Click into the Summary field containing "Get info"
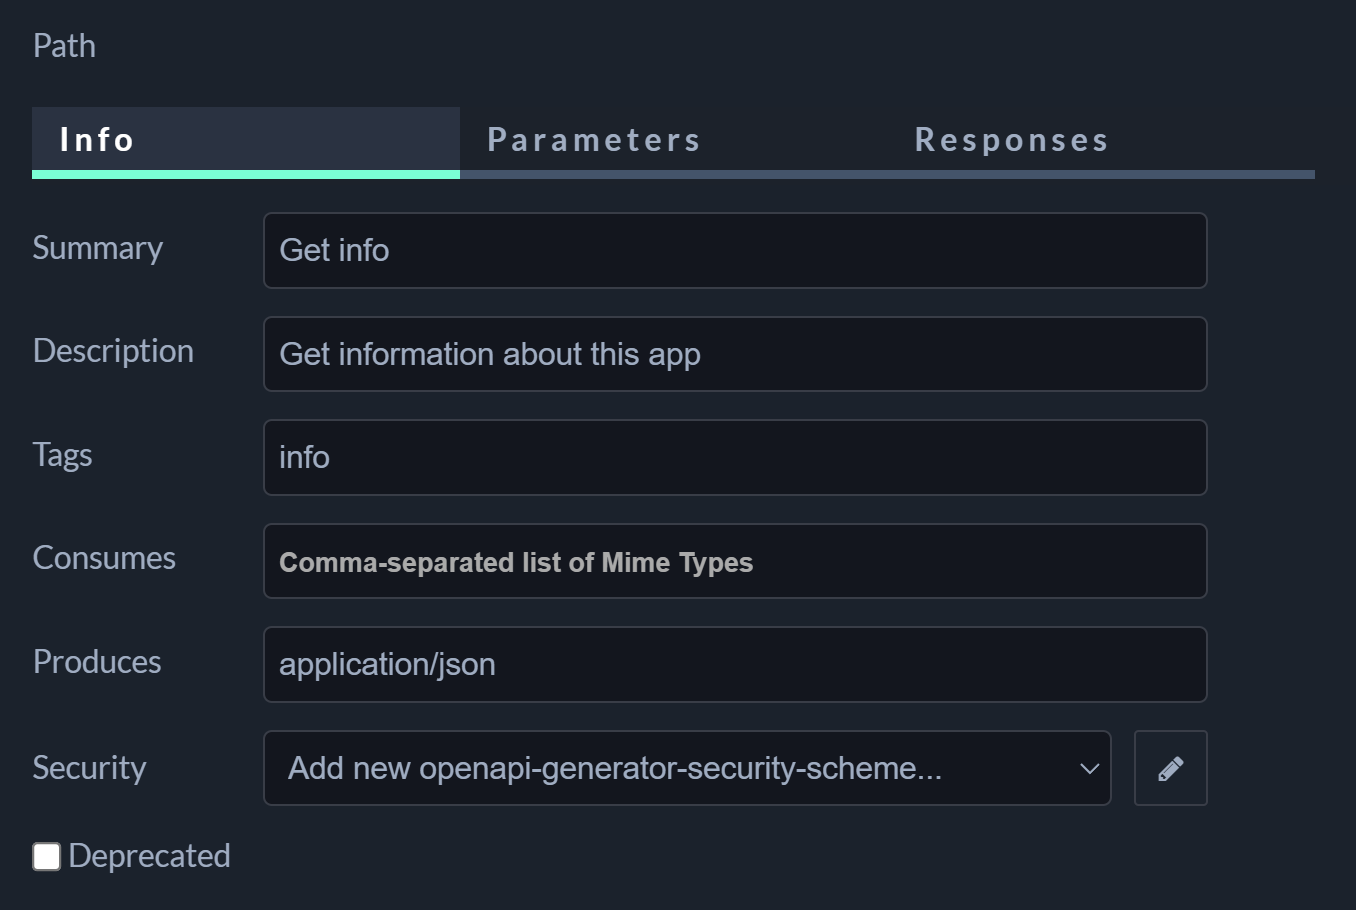Viewport: 1356px width, 910px height. point(735,250)
